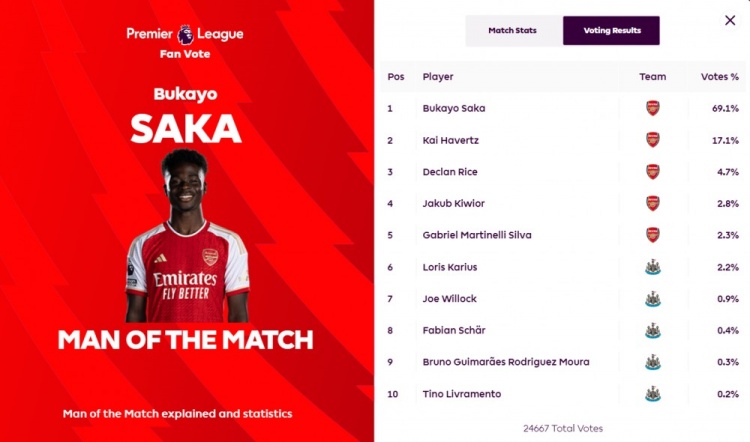Click Gabriel Martinelli Silva player name
Viewport: 750px width, 442px height.
click(477, 235)
